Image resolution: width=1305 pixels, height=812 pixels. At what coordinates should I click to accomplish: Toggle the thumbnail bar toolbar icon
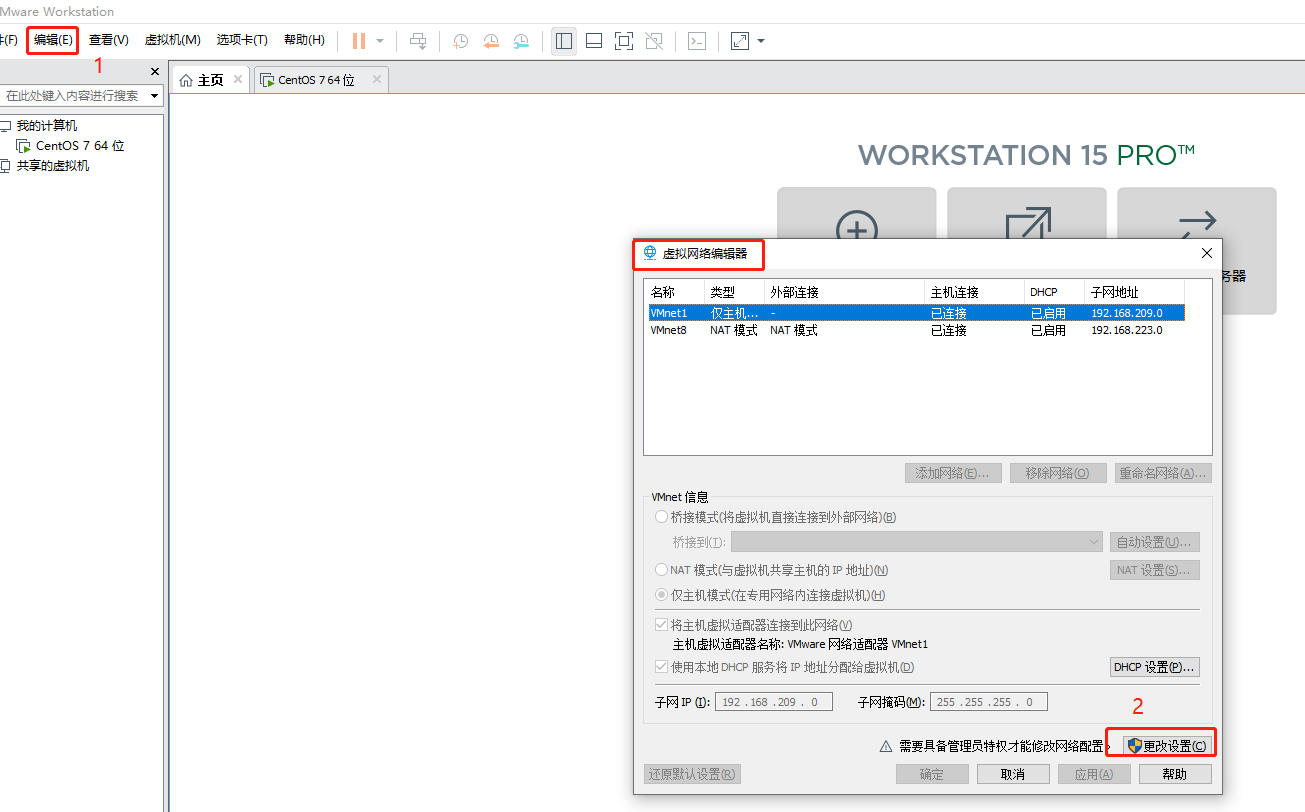point(594,41)
